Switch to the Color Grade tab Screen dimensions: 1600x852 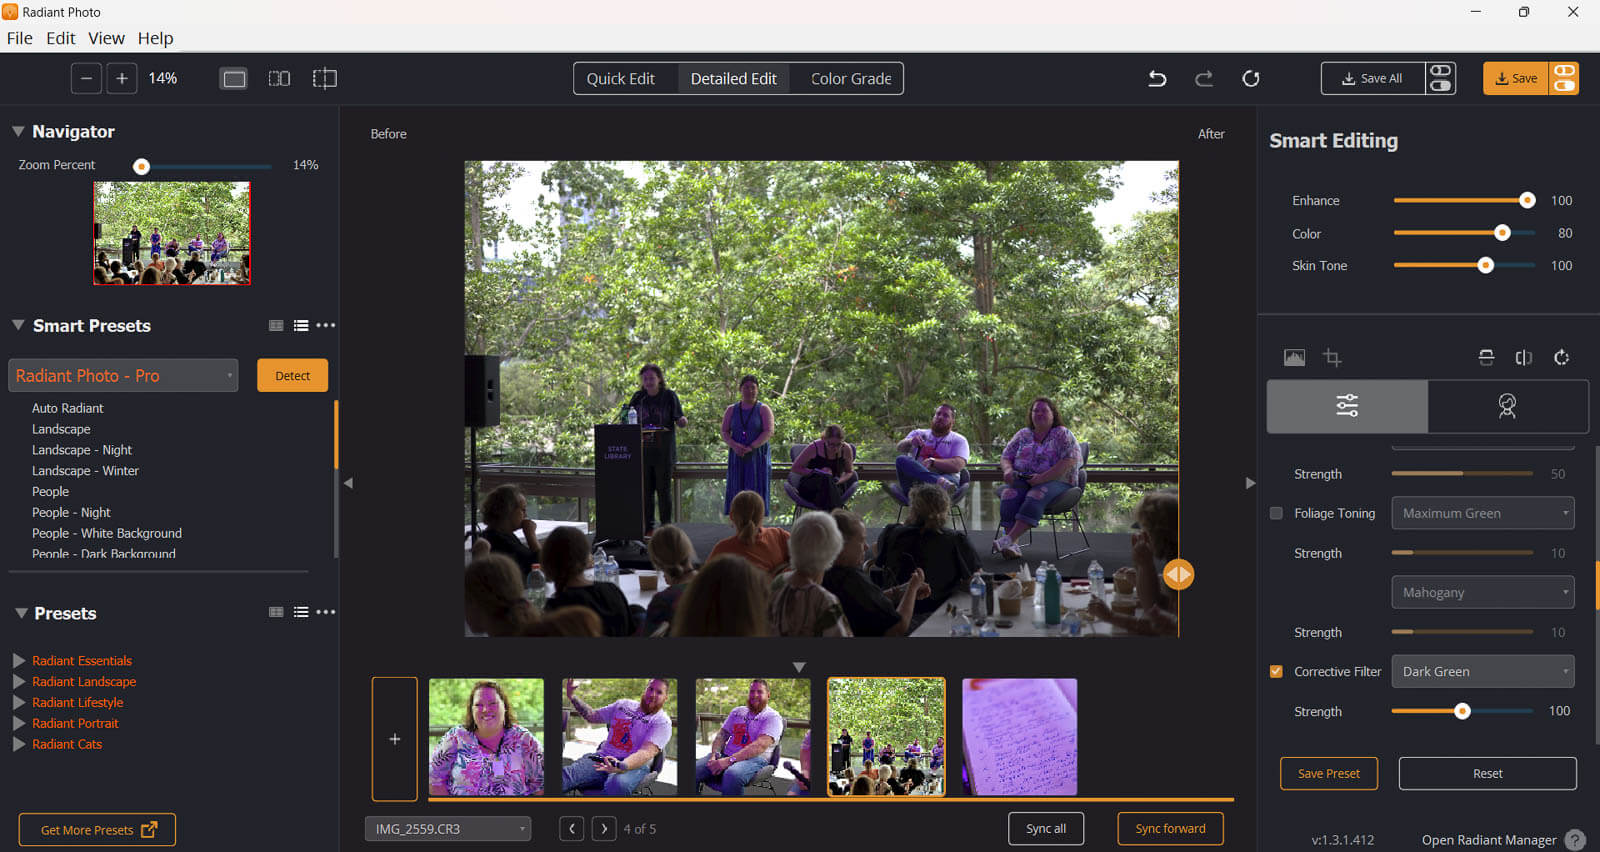tap(850, 79)
